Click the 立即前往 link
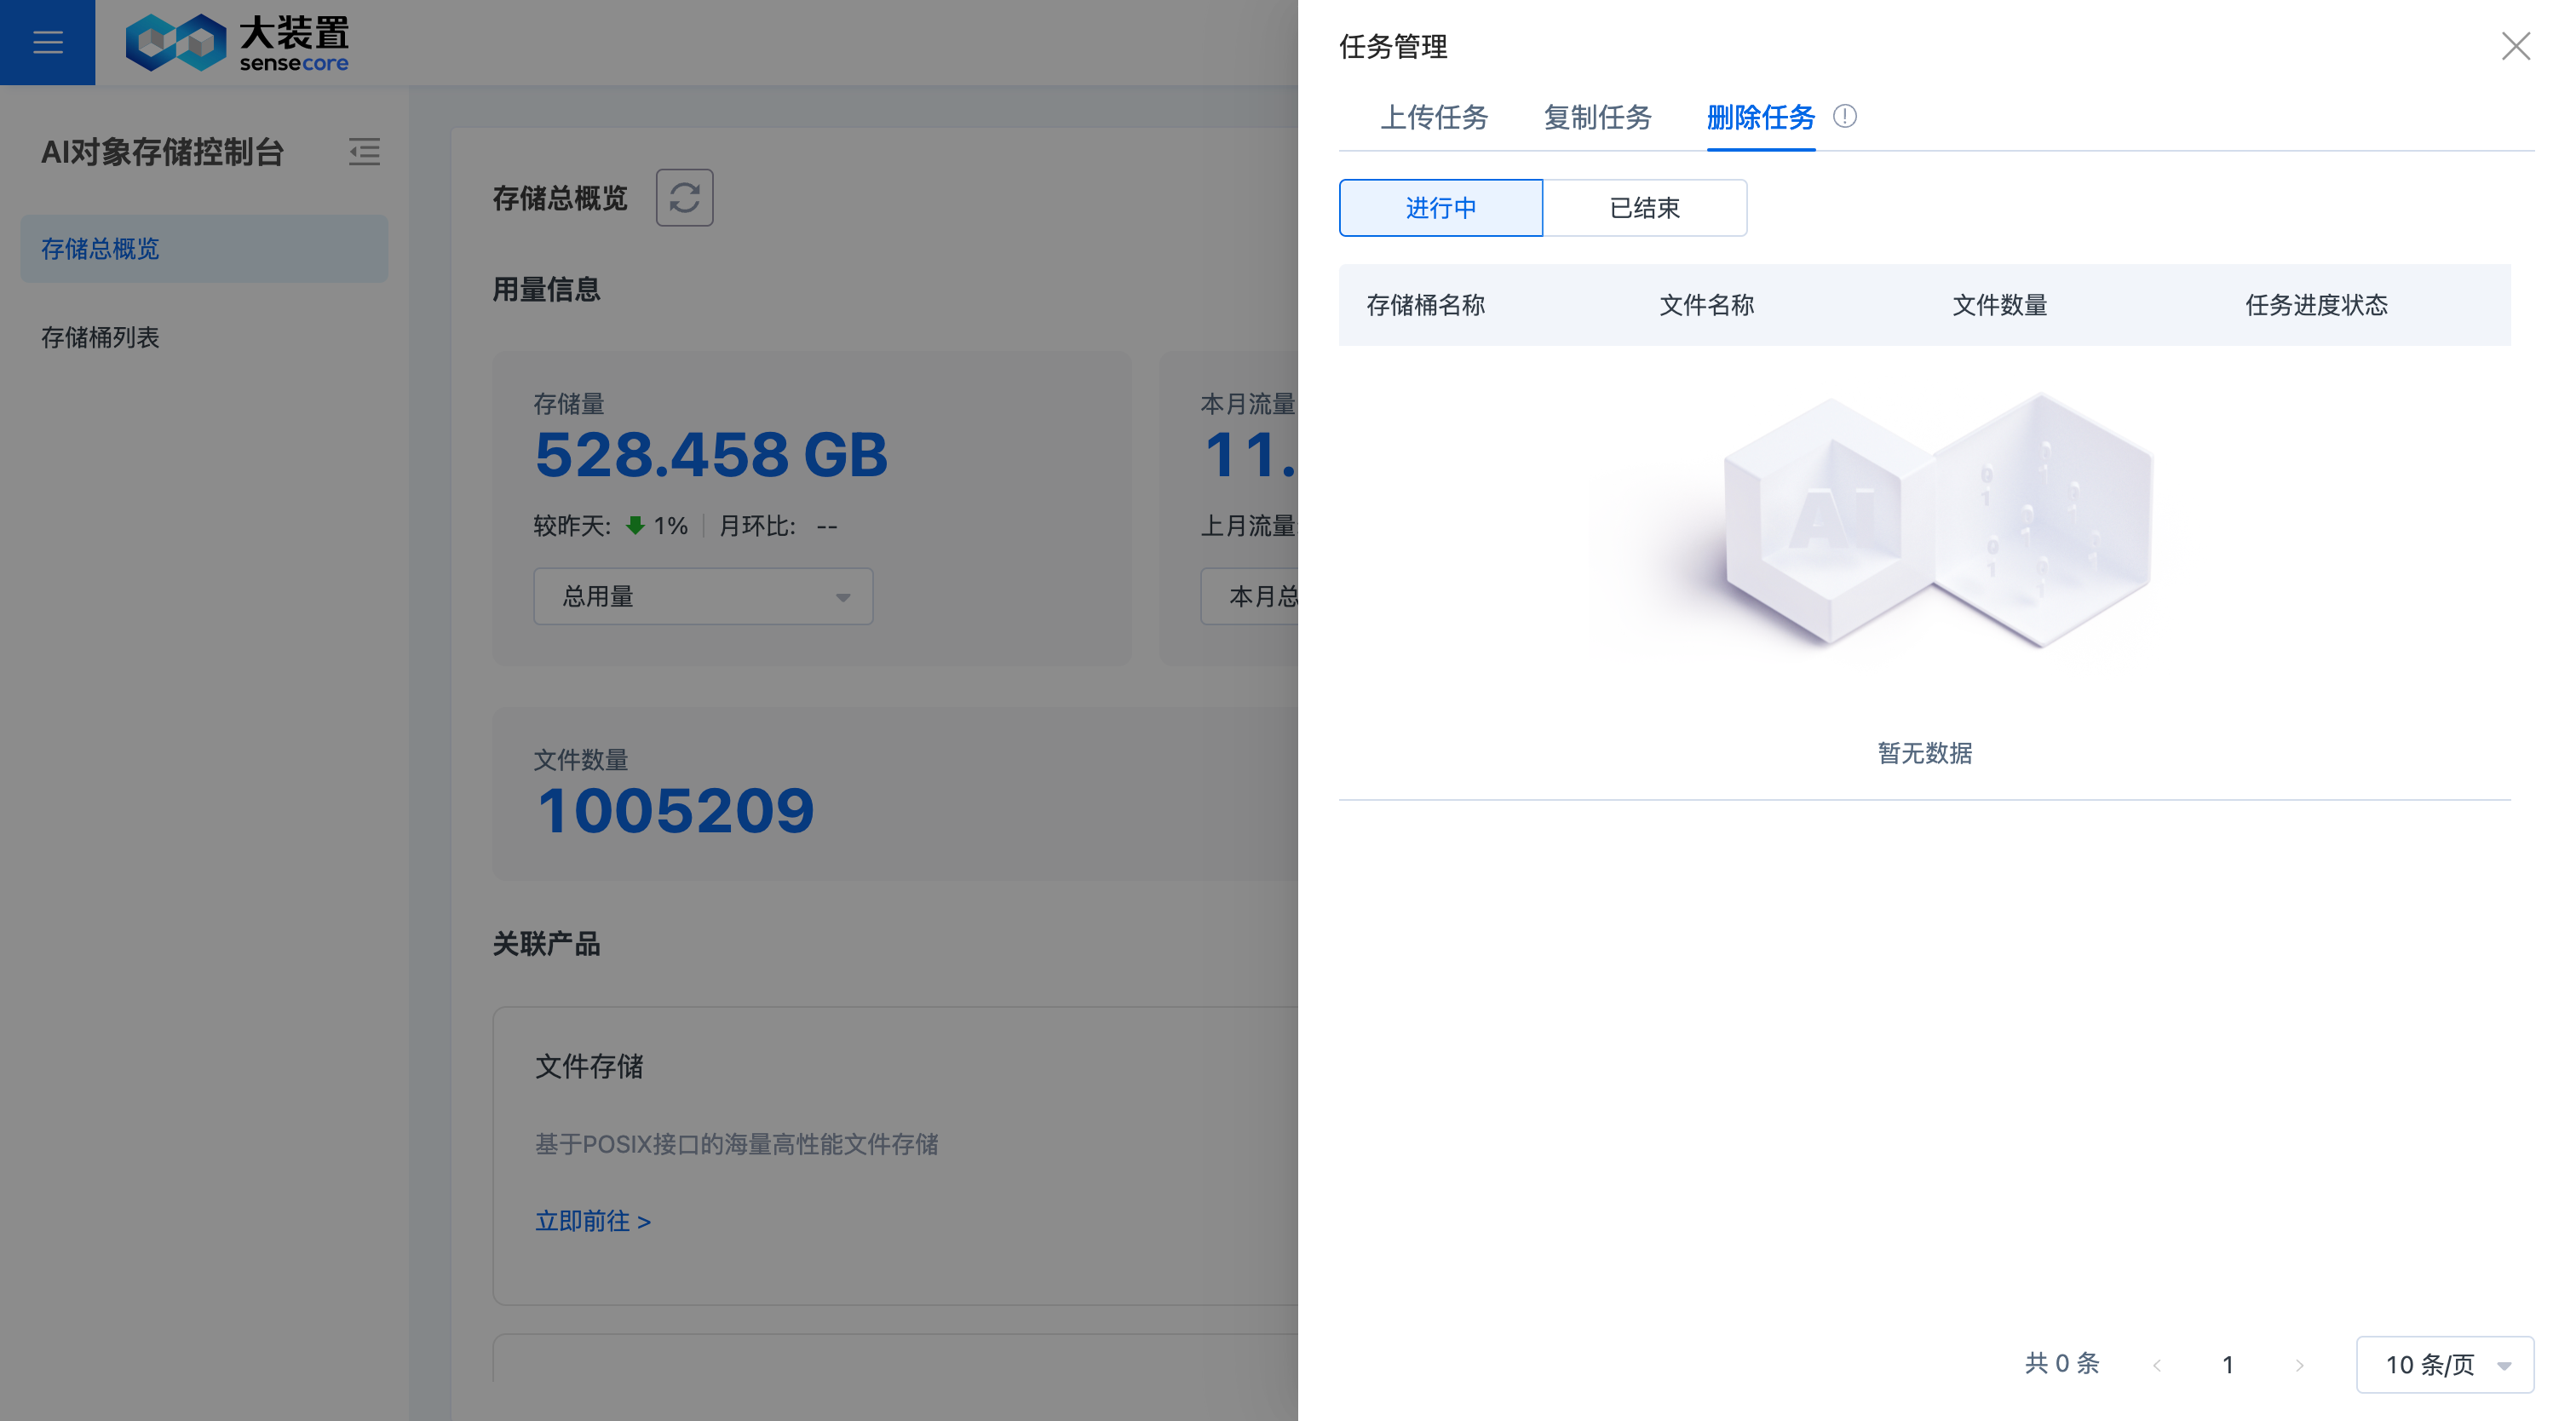Viewport: 2576px width, 1421px height. 593,1221
